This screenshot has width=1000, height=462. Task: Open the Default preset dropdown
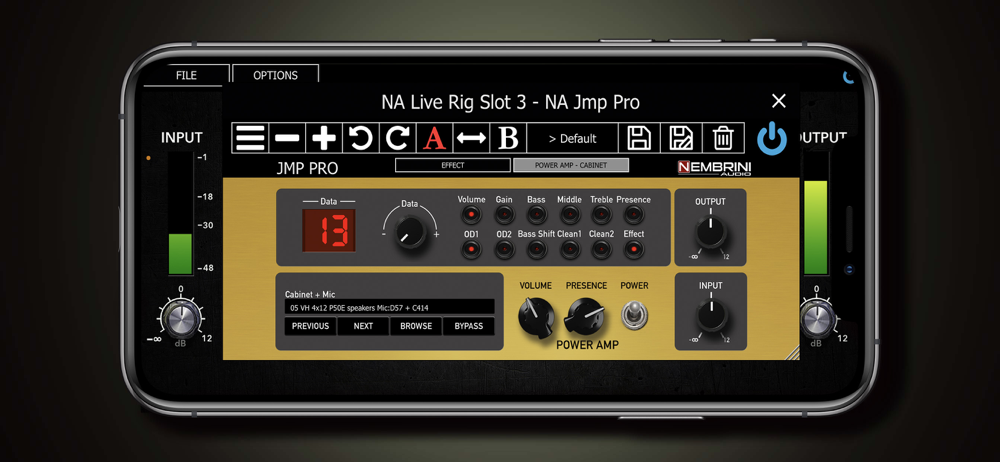click(x=572, y=138)
